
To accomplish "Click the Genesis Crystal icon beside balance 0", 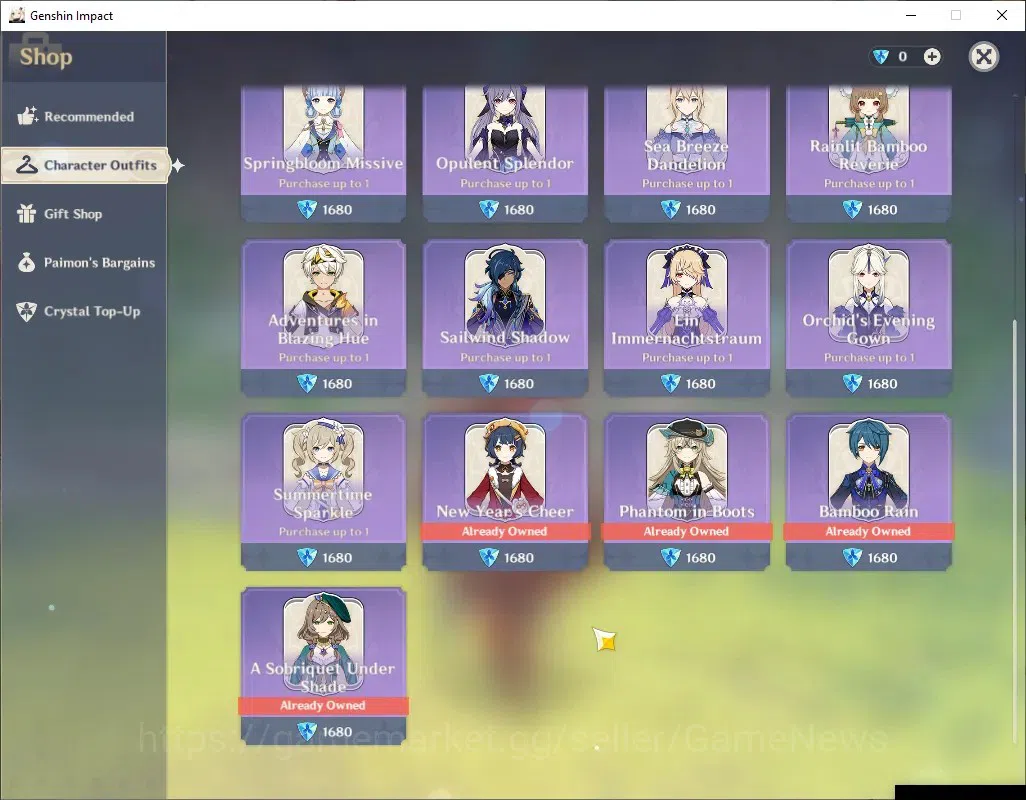I will [881, 57].
